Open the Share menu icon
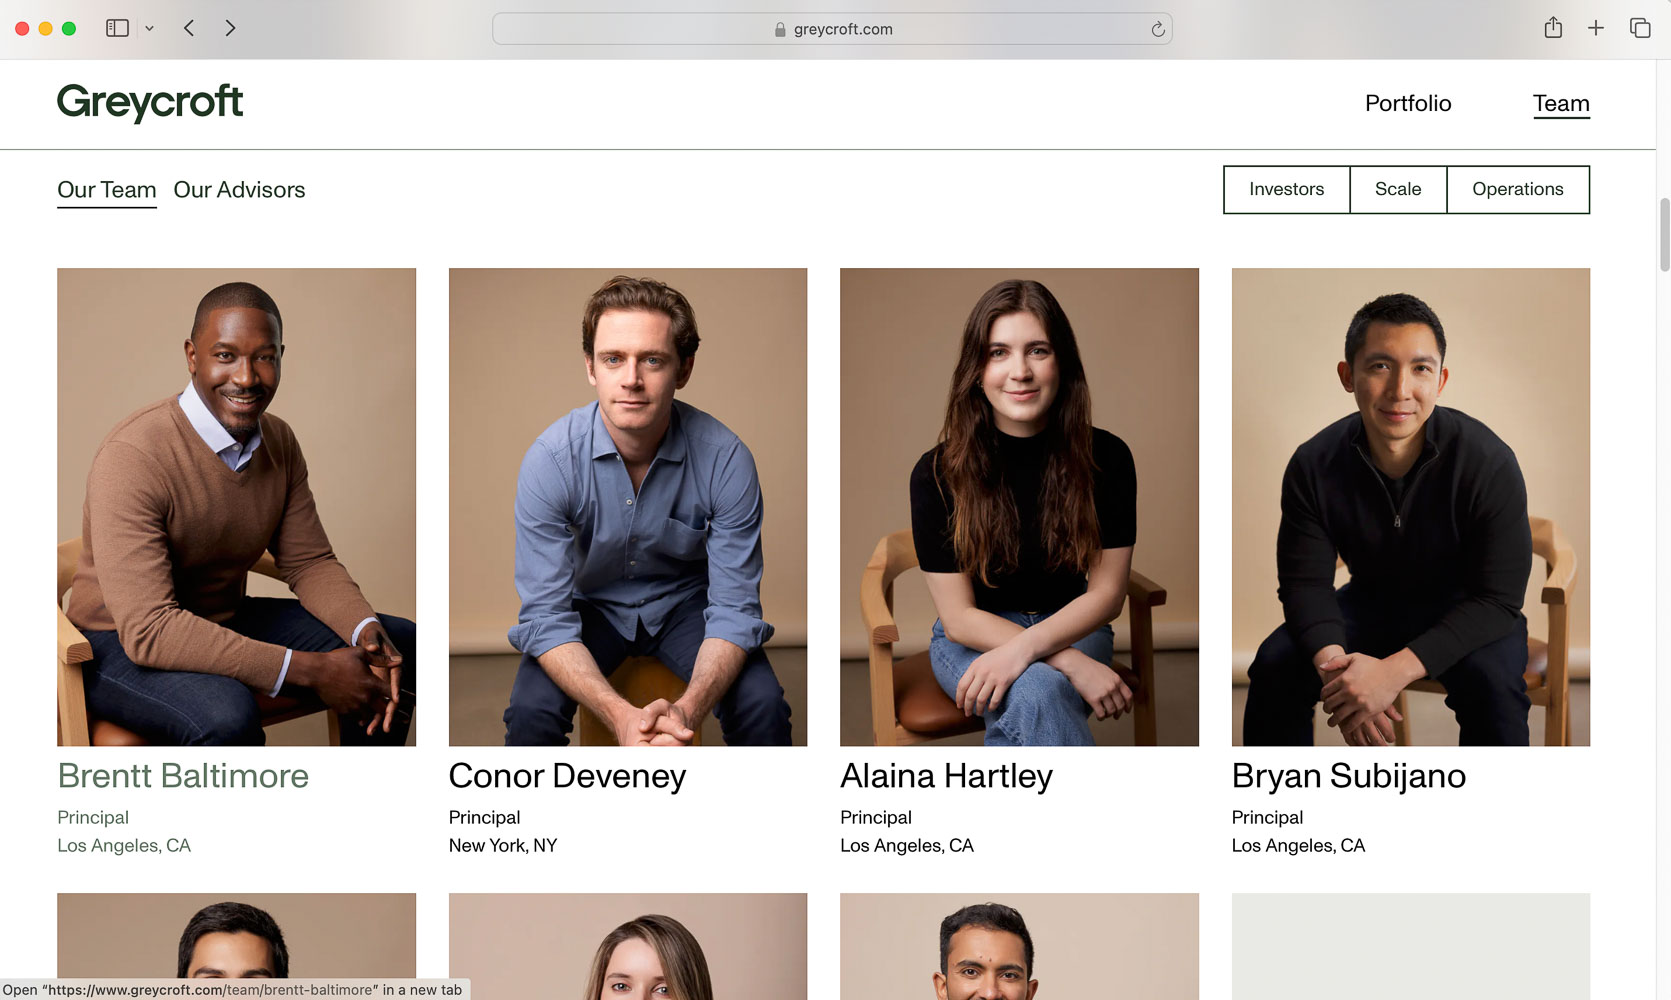 click(x=1553, y=28)
